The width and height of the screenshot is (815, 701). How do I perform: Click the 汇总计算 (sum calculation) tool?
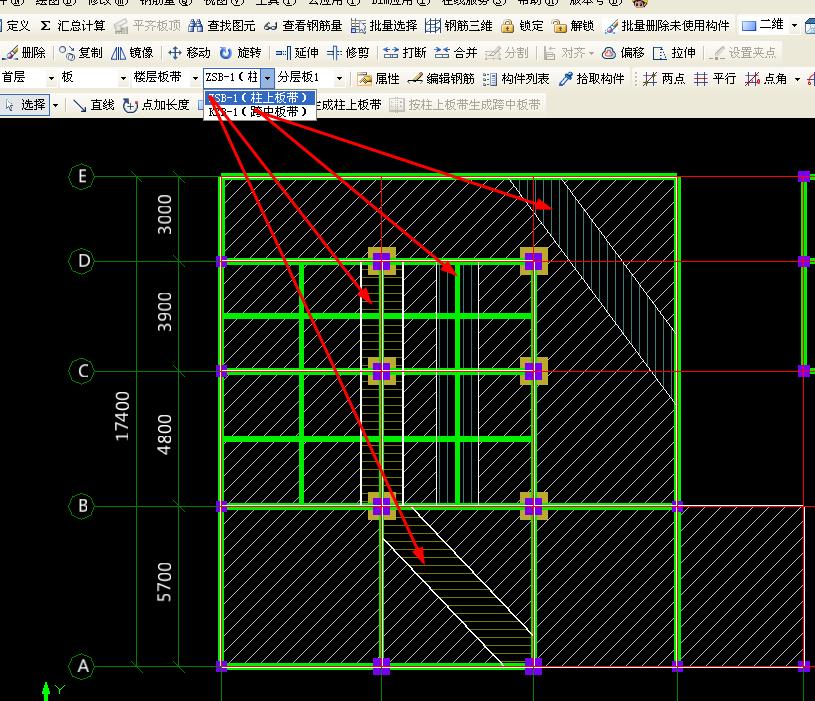[x=73, y=25]
